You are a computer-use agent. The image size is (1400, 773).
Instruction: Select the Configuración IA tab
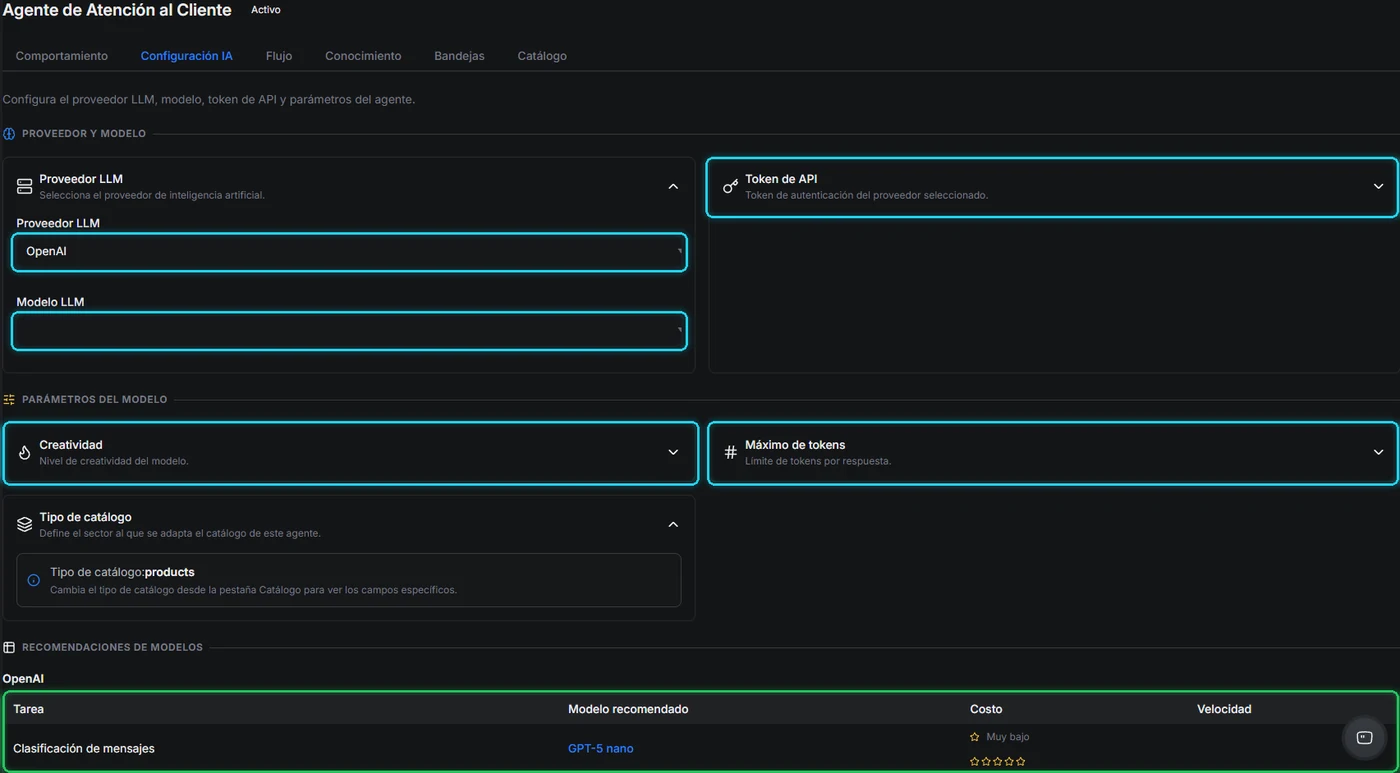tap(186, 56)
